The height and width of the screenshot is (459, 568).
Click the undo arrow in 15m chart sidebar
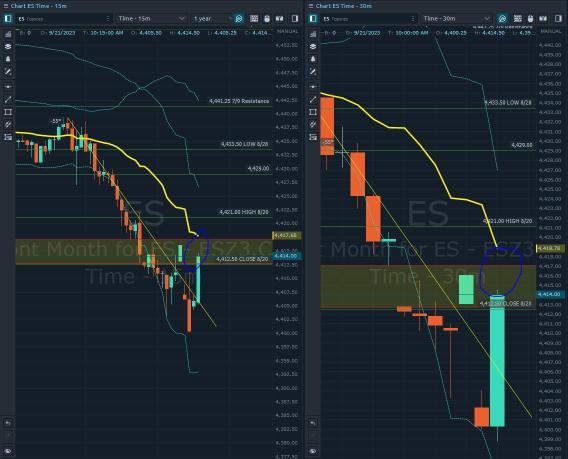8,423
